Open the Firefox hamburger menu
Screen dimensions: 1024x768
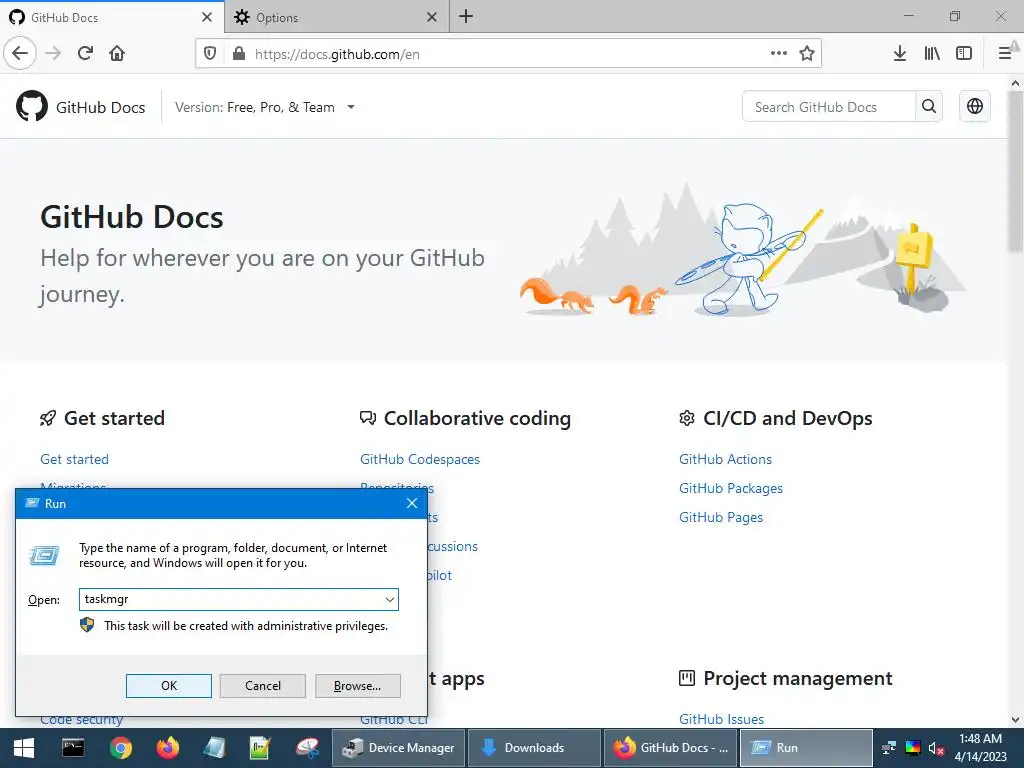tap(1005, 53)
